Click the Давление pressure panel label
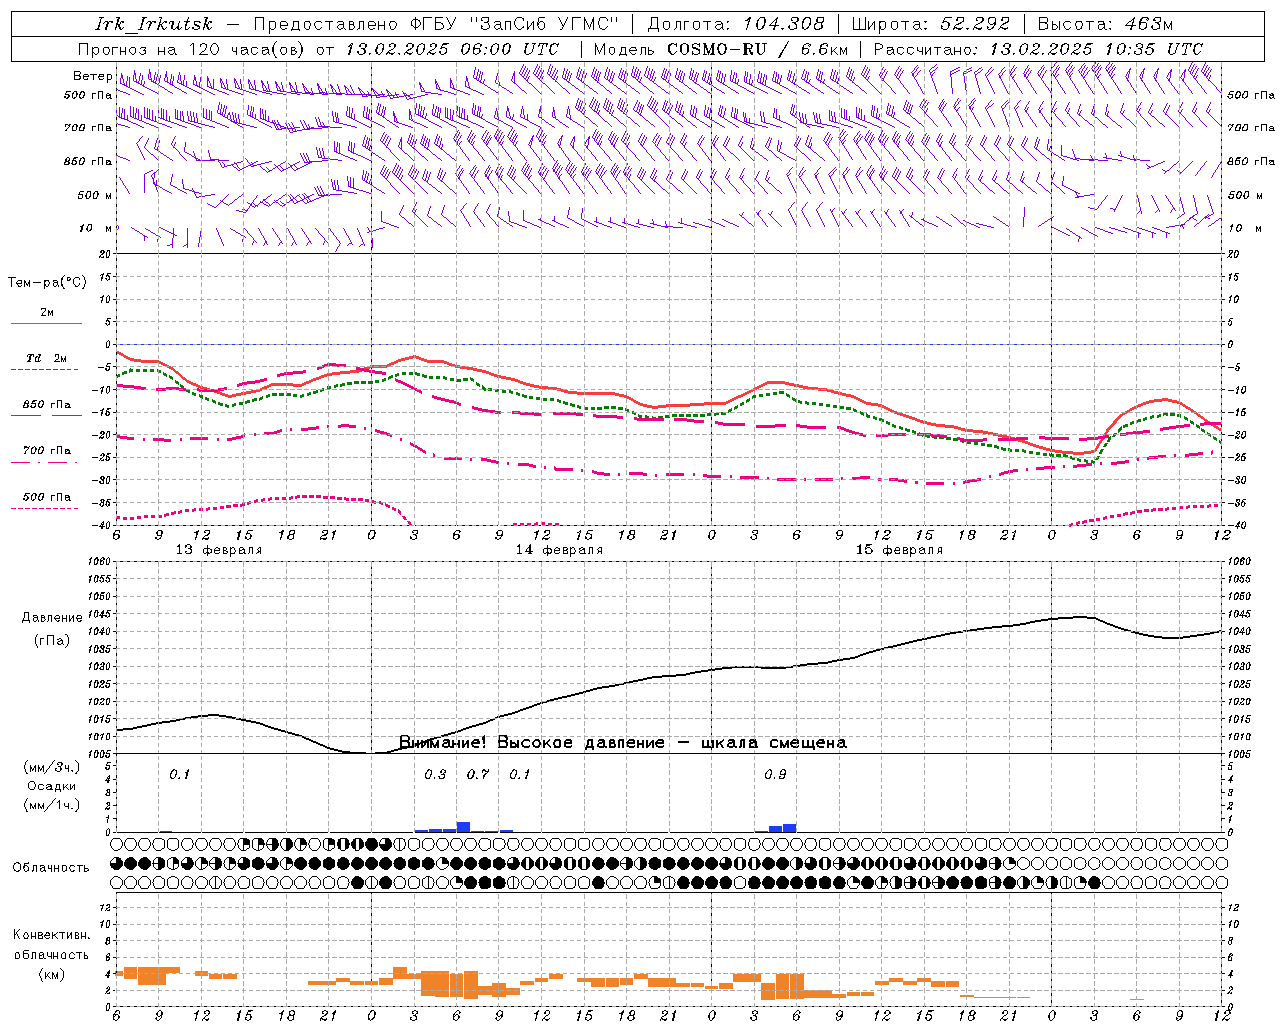This screenshot has width=1280, height=1024. pos(52,618)
